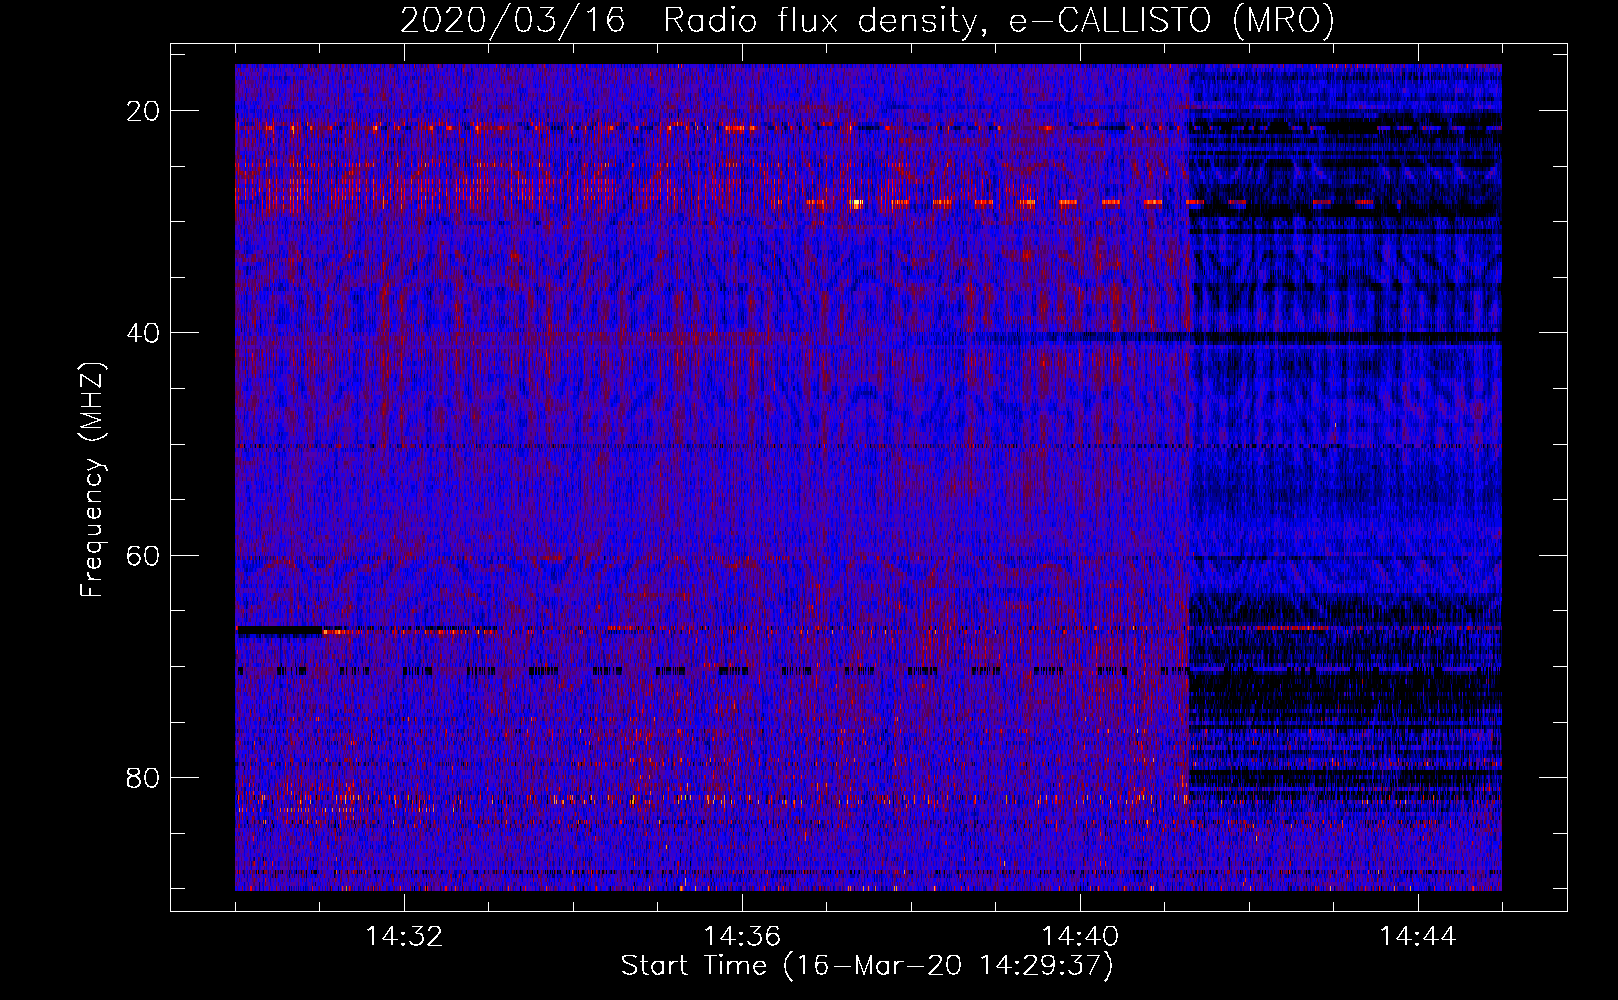Viewport: 1618px width, 1000px height.
Task: Click the 40 MHz frequency tick label
Action: pos(143,333)
